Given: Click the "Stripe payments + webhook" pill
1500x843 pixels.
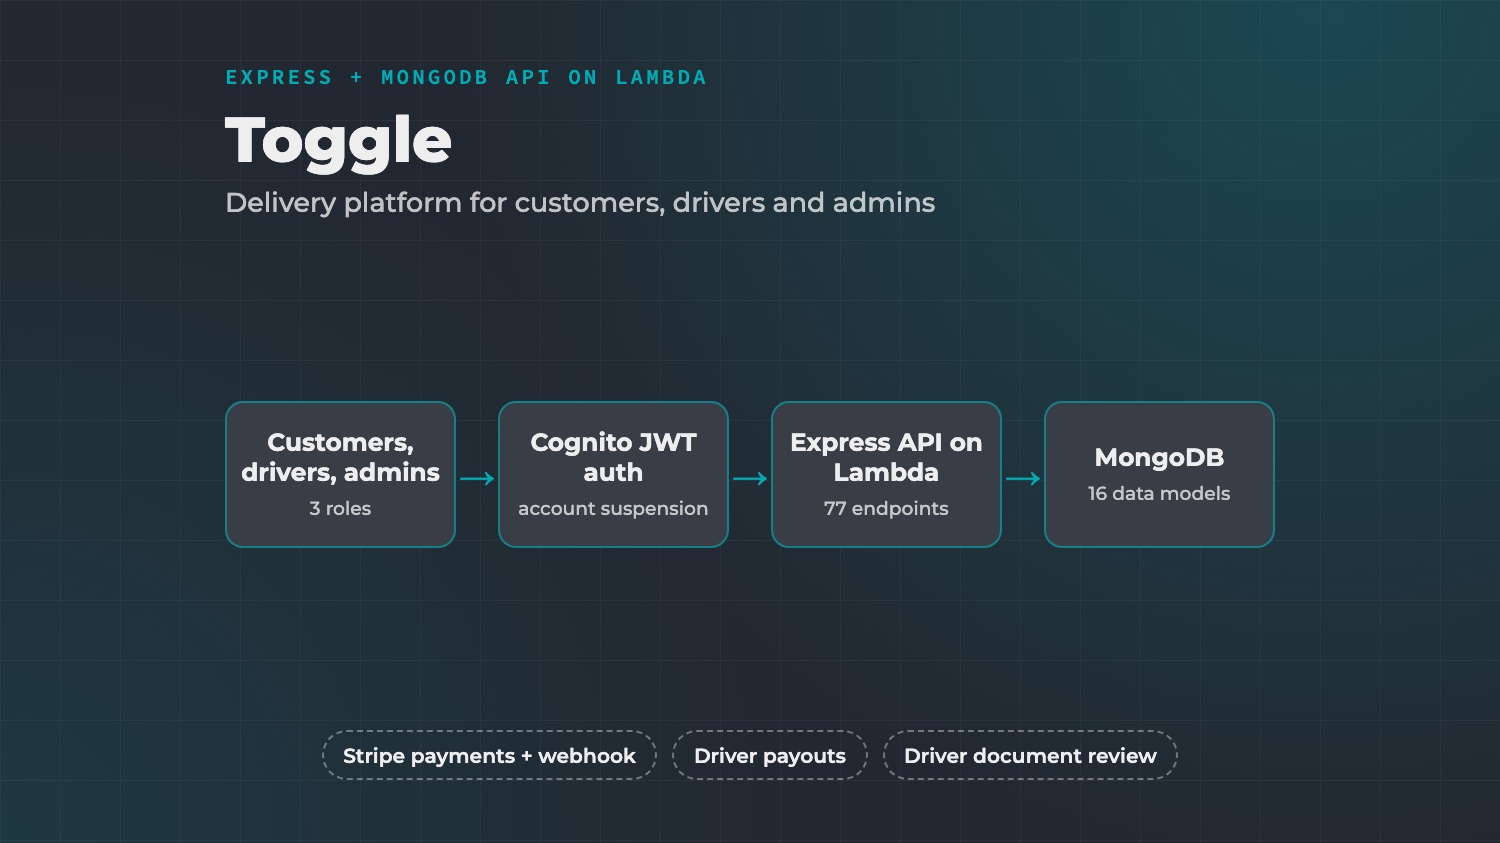Looking at the screenshot, I should point(489,755).
